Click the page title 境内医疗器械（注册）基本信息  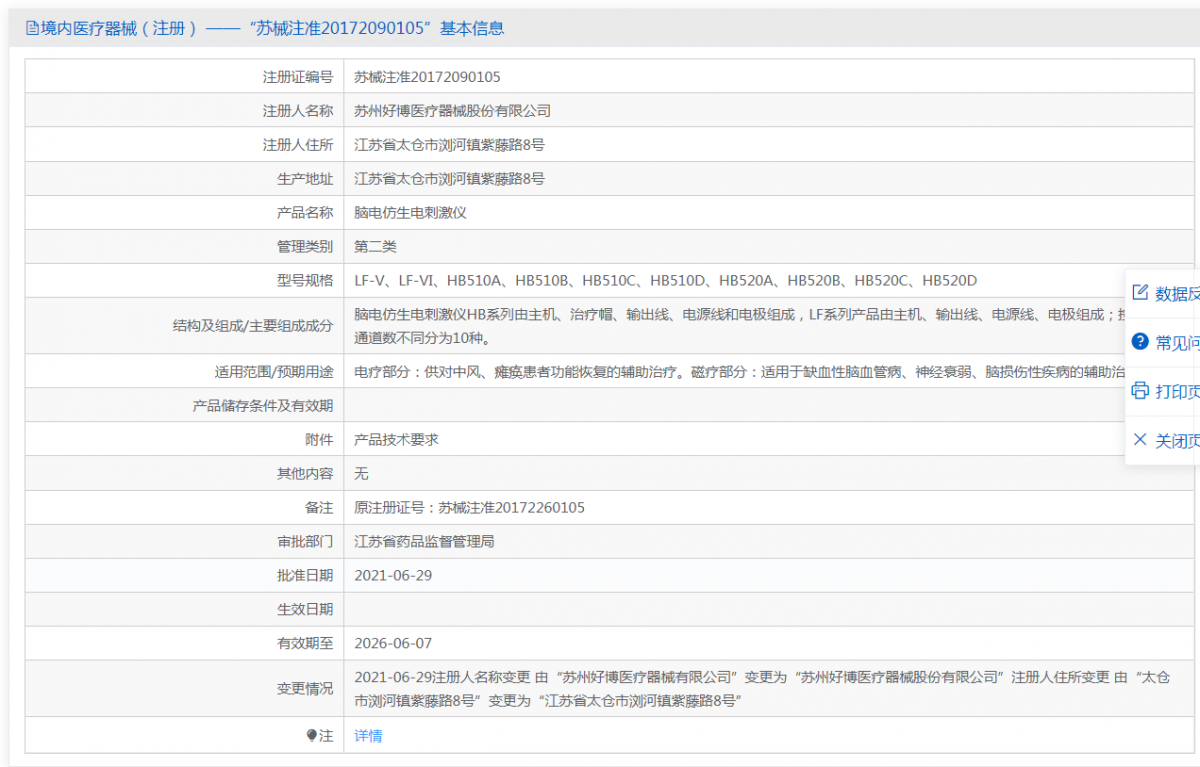(265, 29)
